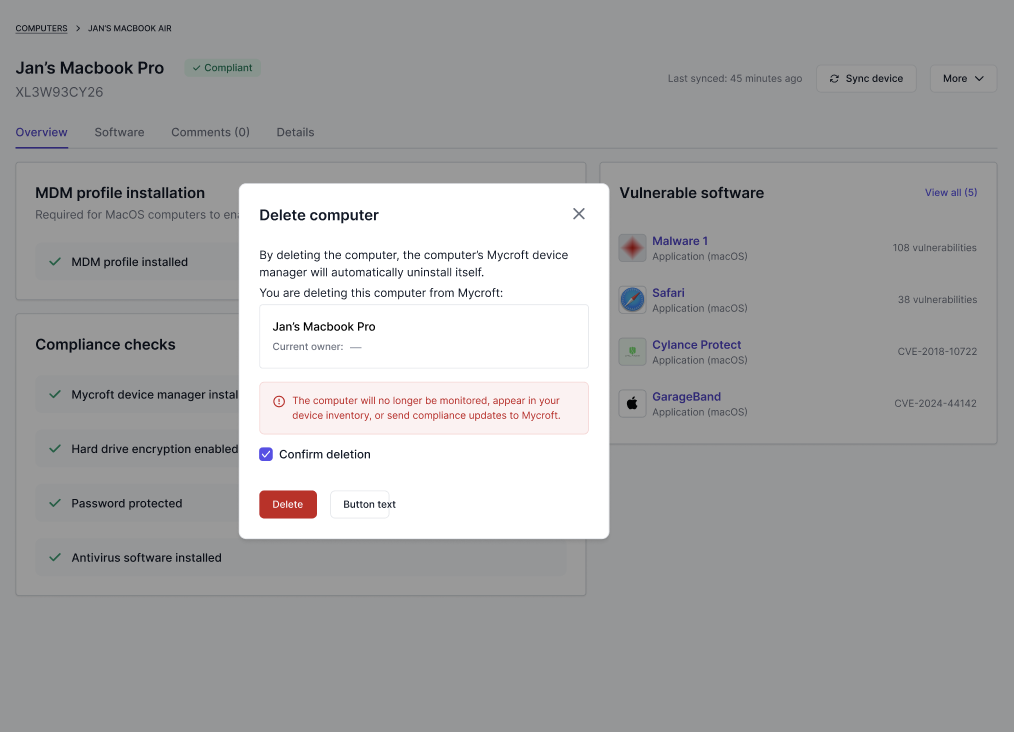Click the 'MDM profile installed' row text
Viewport: 1014px width, 732px height.
tap(129, 262)
